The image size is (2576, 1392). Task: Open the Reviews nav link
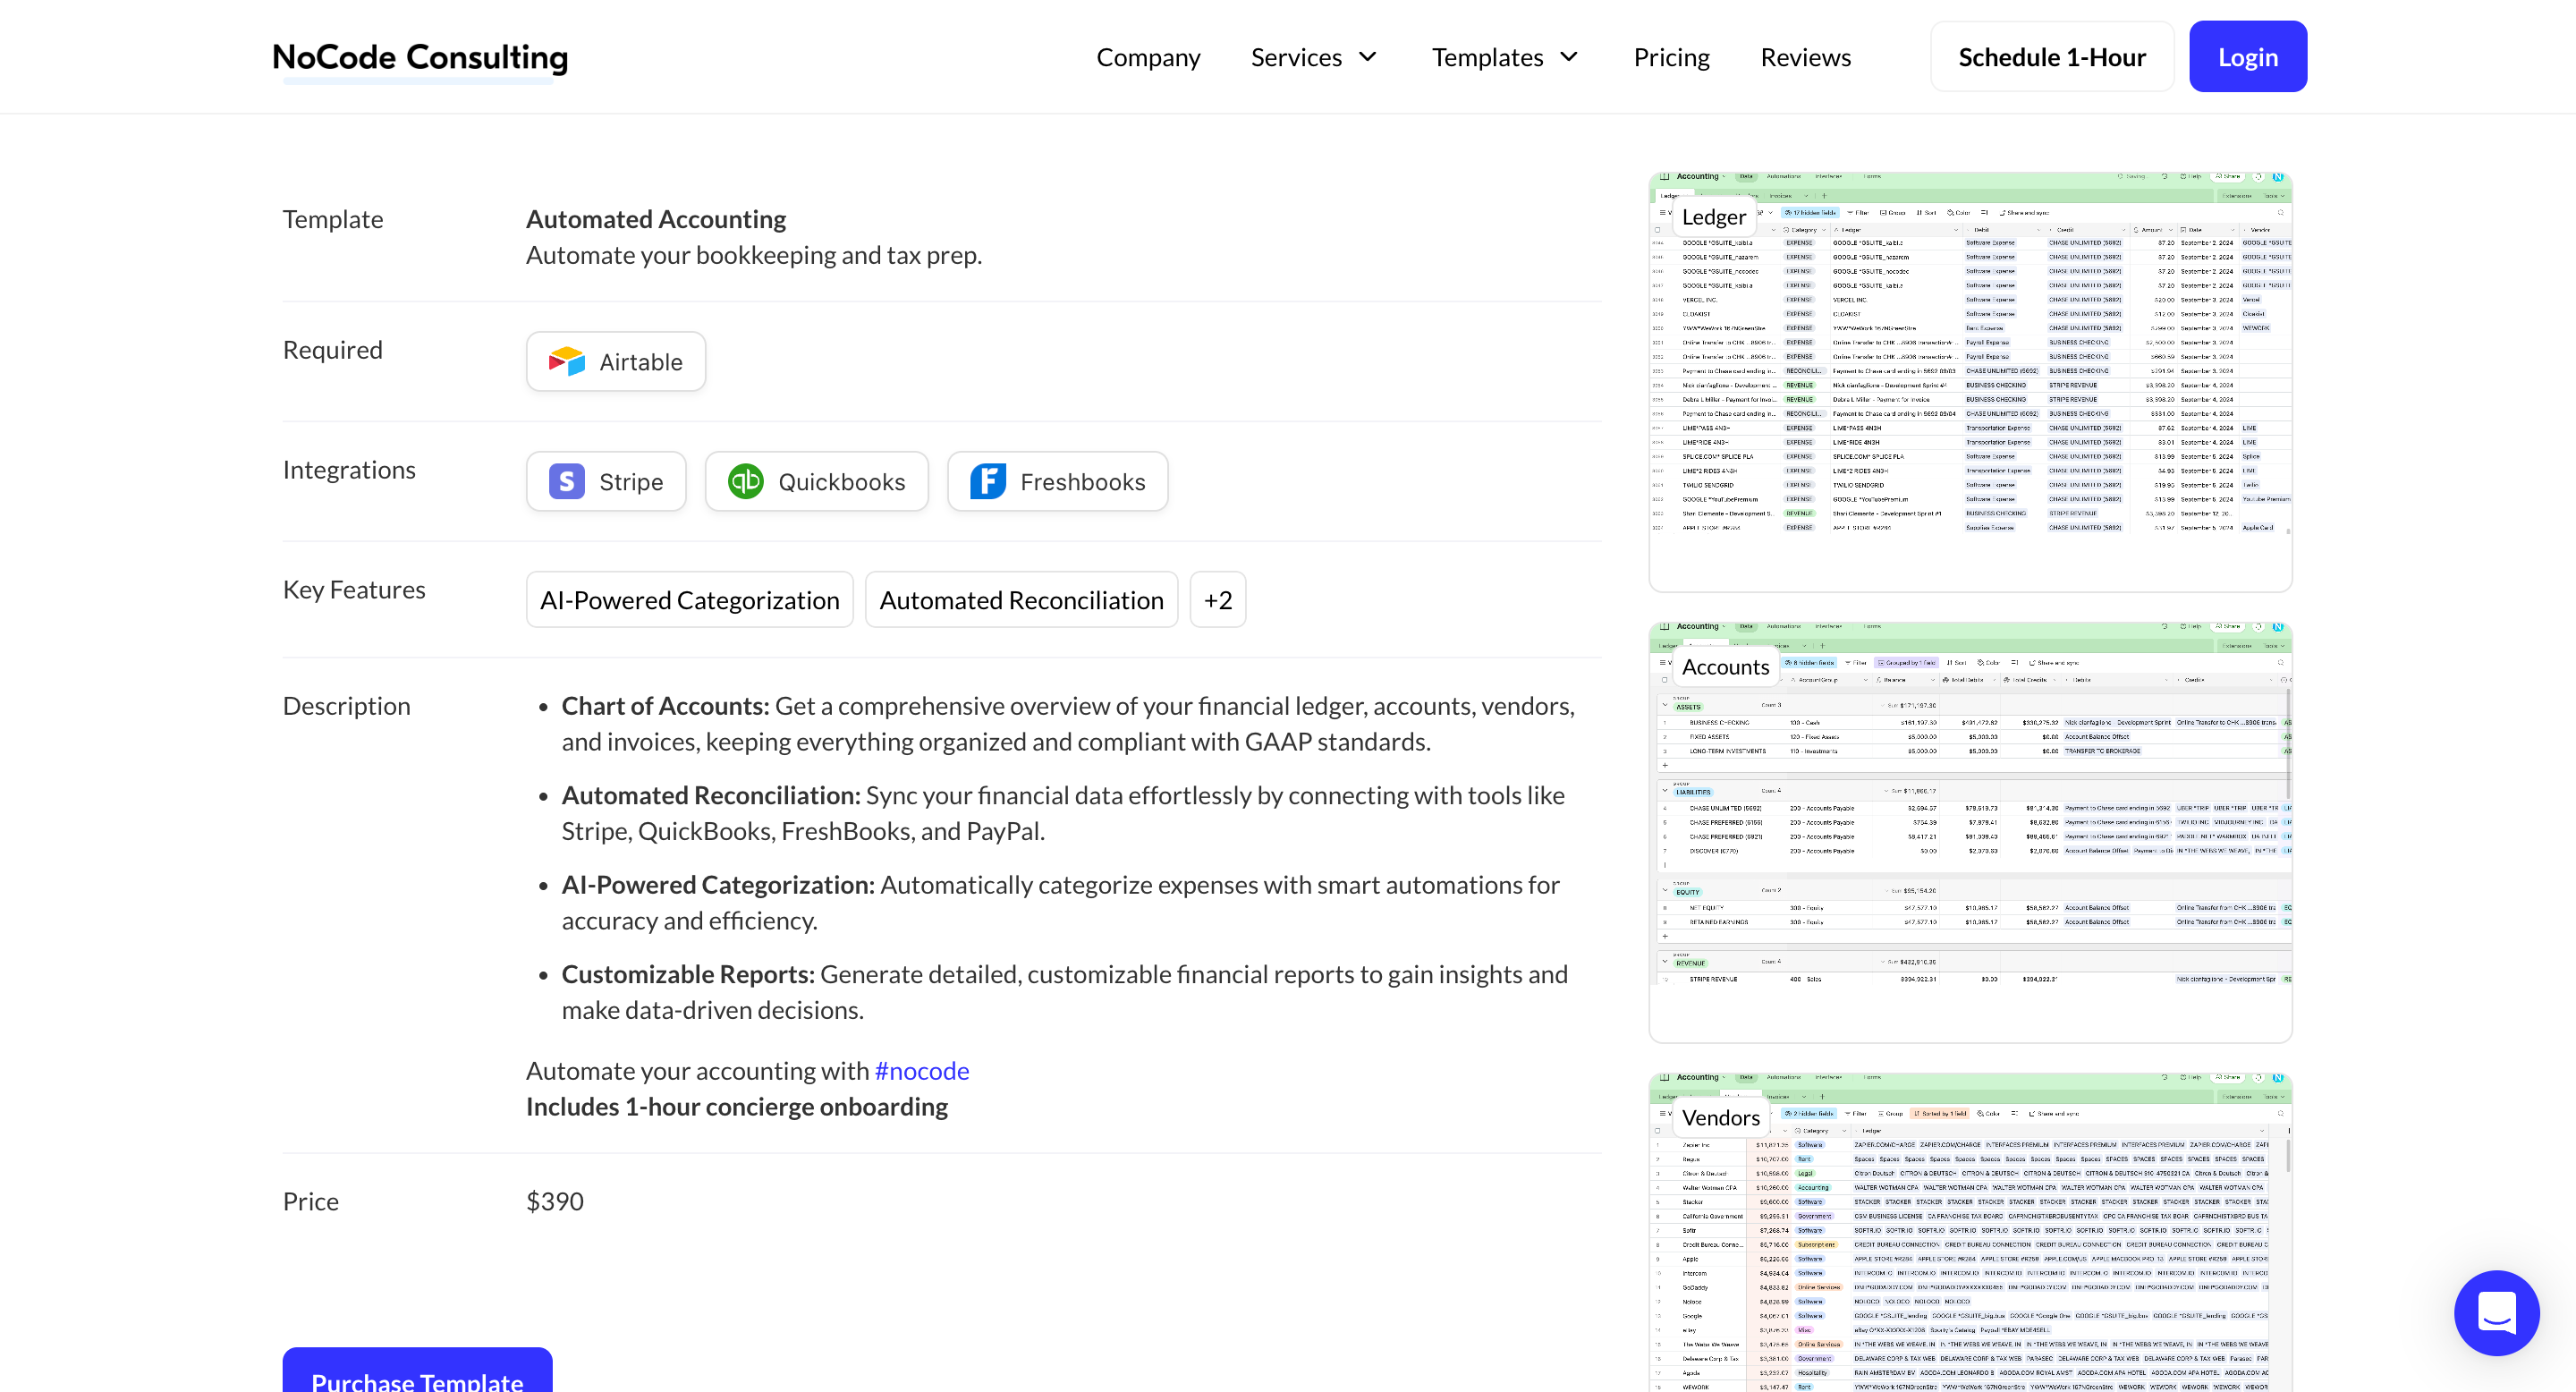coord(1805,58)
